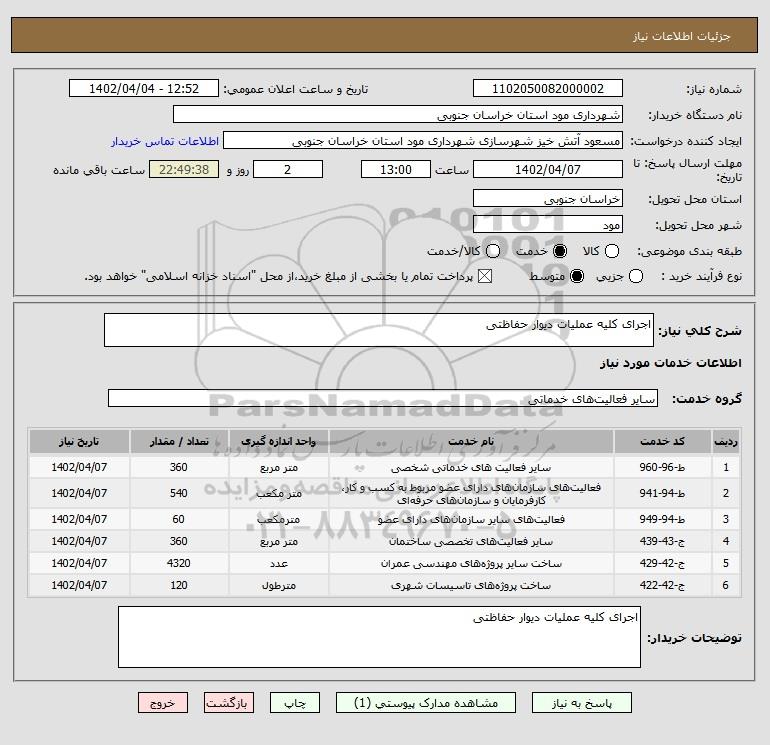Screen dimensions: 770x745
Task: Choose the متوسط purchase process option
Action: point(577,276)
